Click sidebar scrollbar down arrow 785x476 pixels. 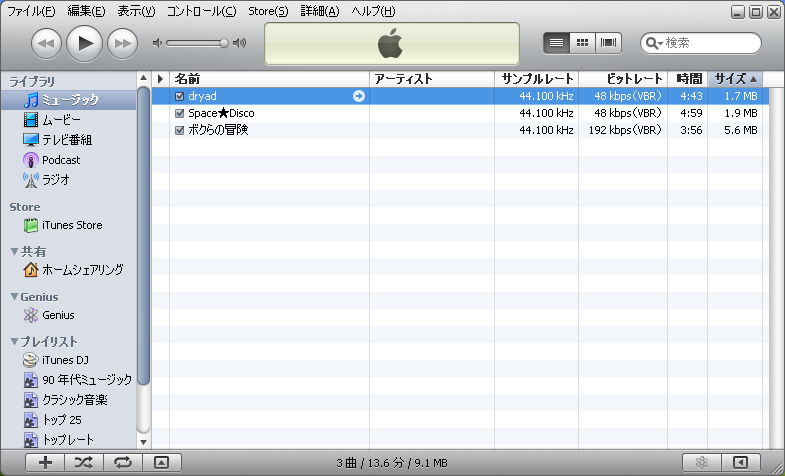pos(144,442)
